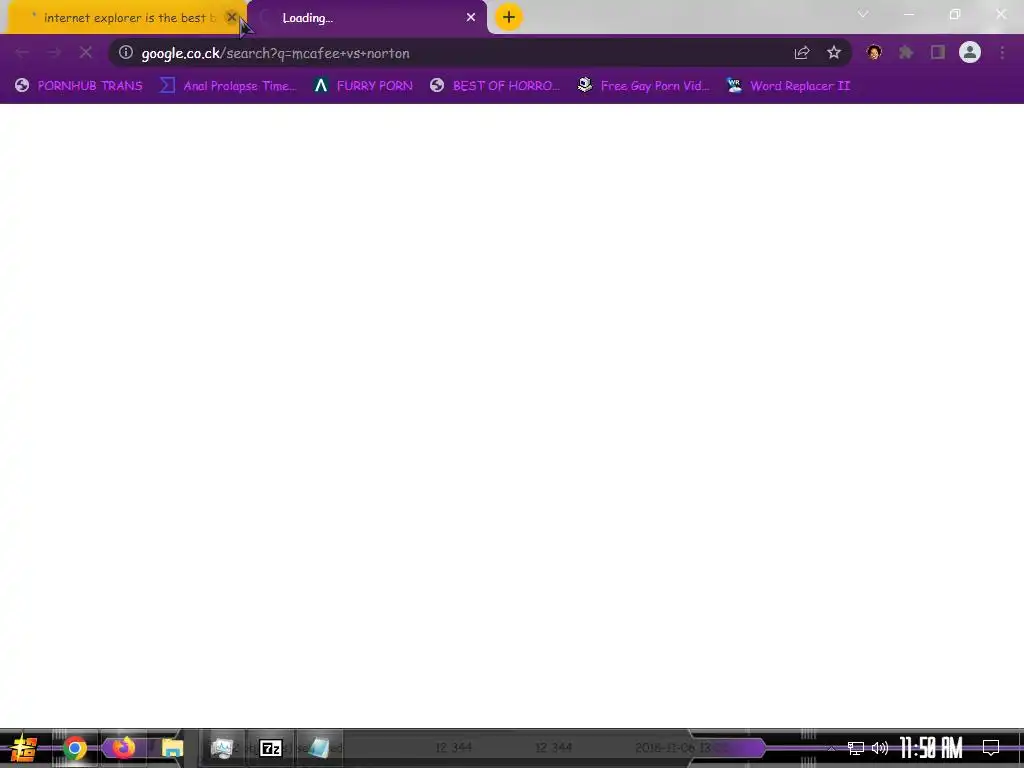Open the Chrome profile avatar button
The width and height of the screenshot is (1024, 768).
970,52
